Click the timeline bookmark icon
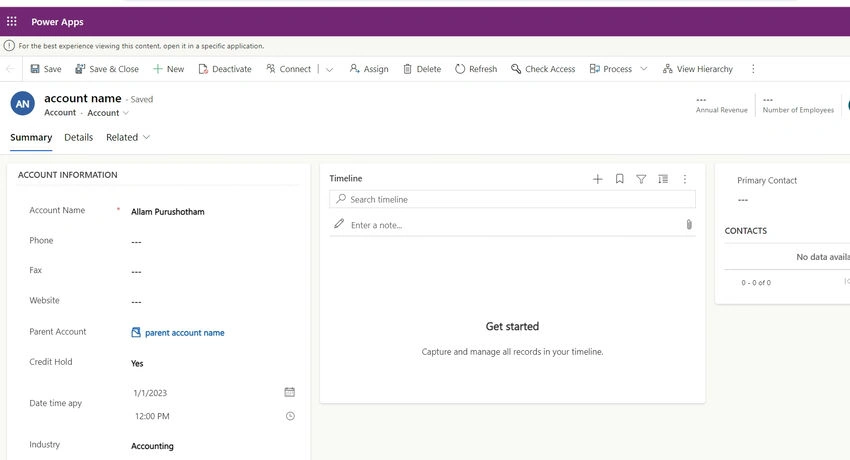This screenshot has height=460, width=850. (x=620, y=179)
